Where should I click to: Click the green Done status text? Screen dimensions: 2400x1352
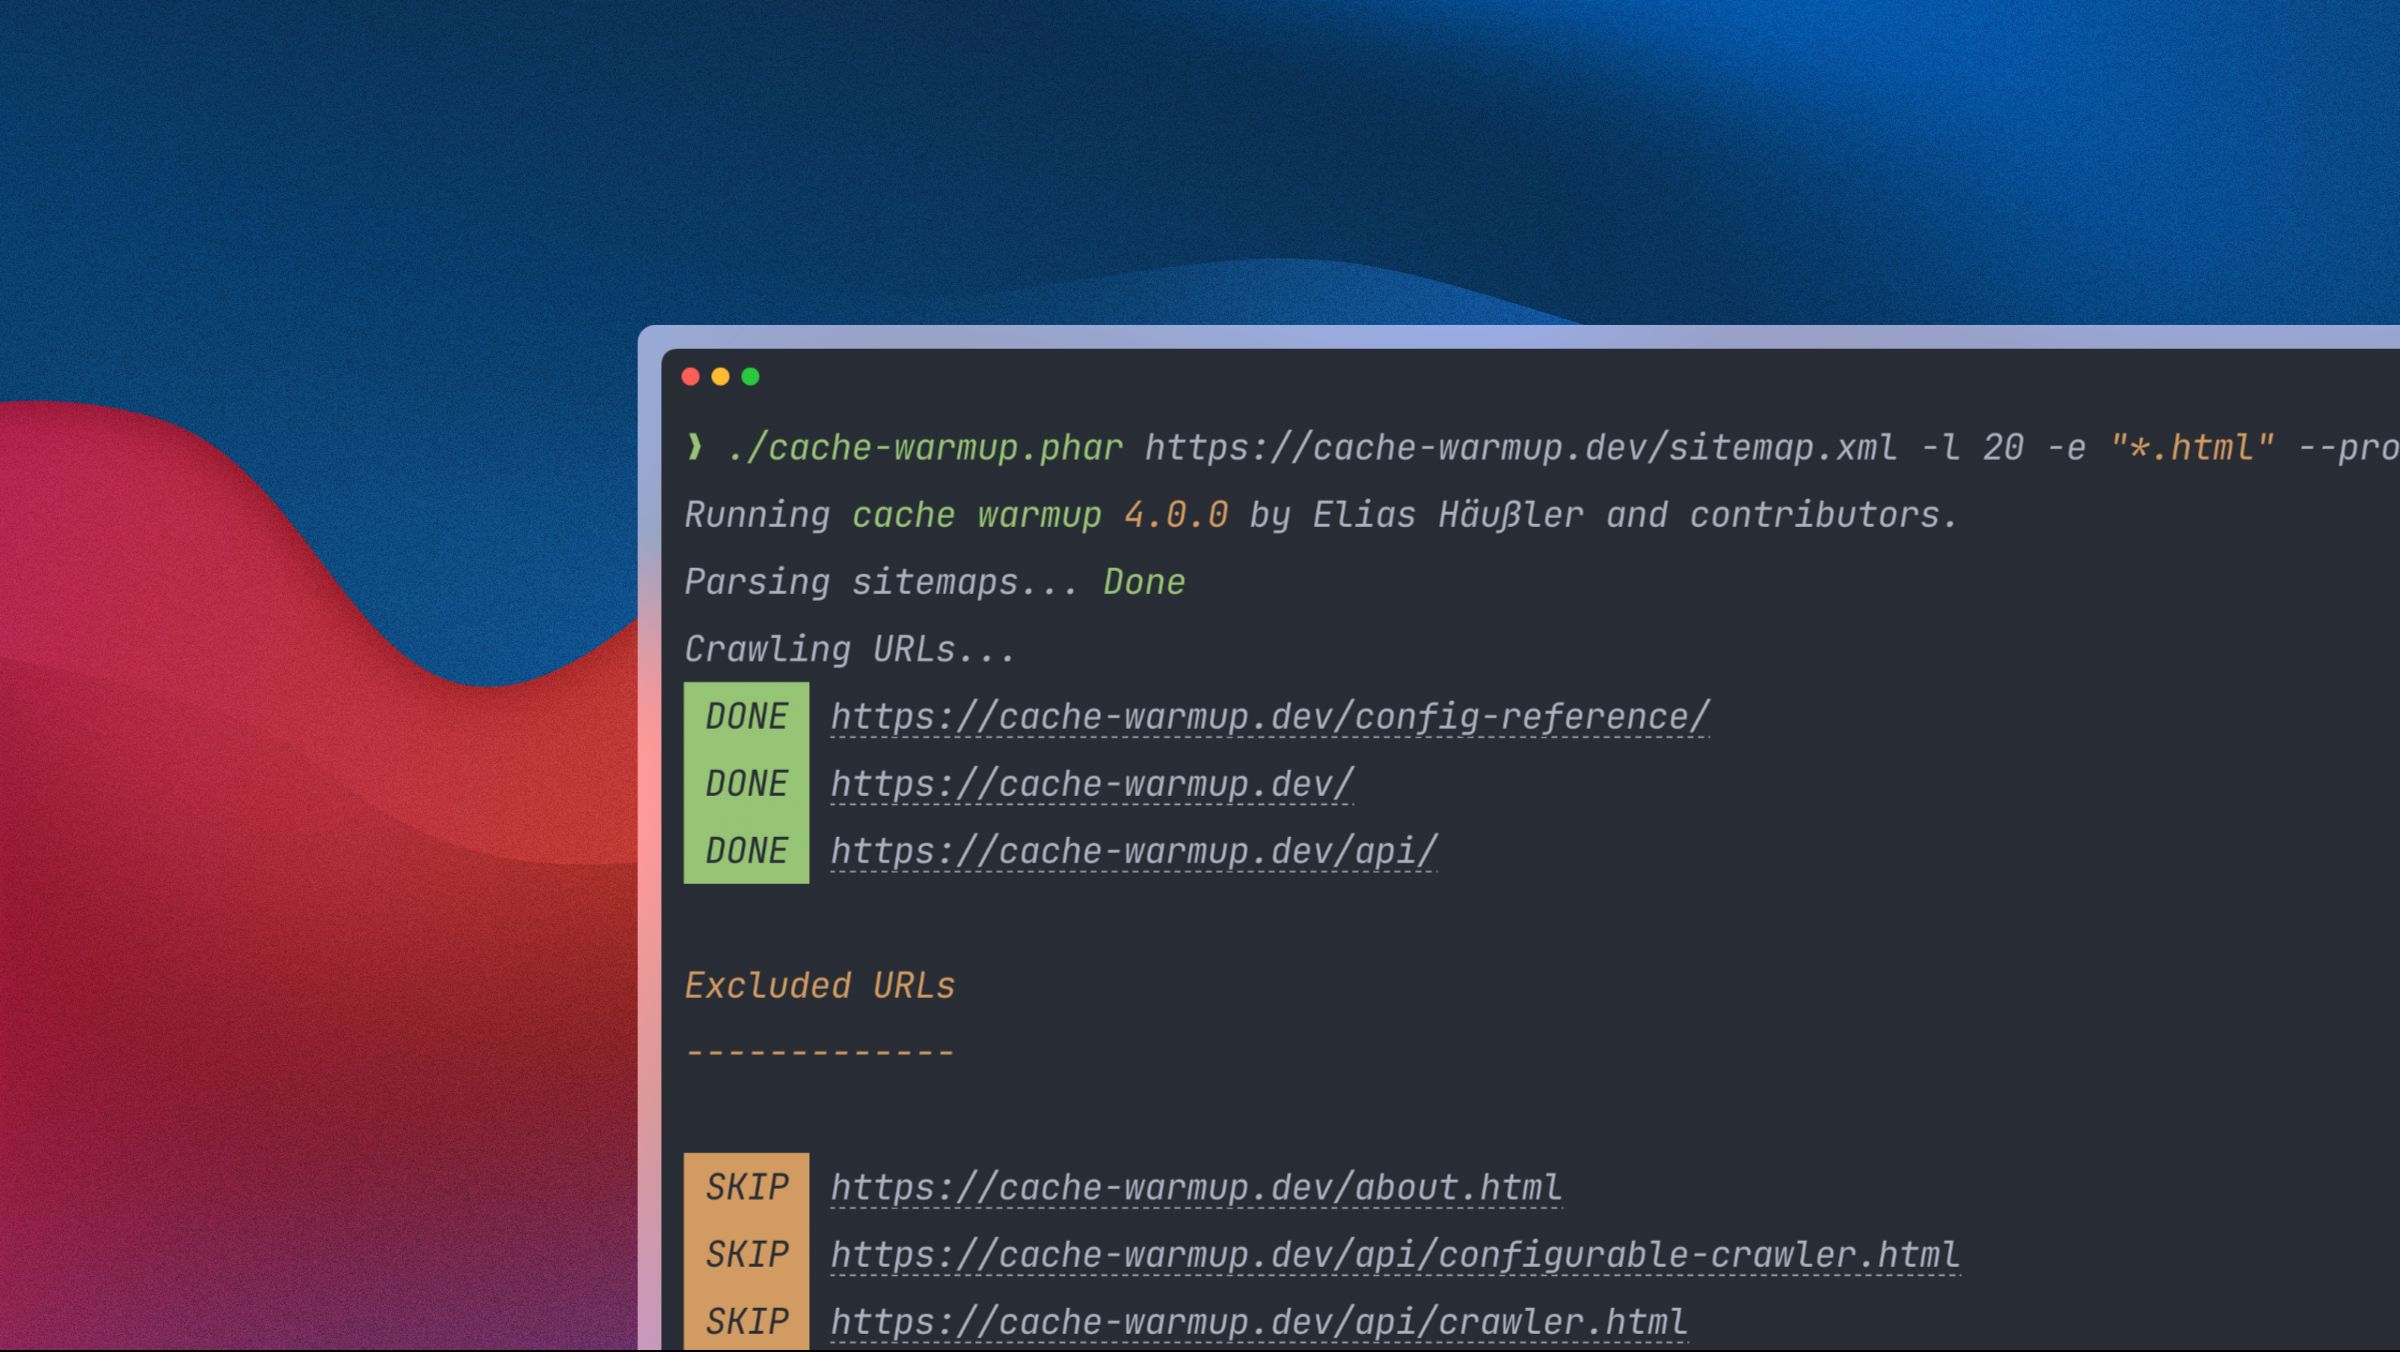pyautogui.click(x=1144, y=582)
